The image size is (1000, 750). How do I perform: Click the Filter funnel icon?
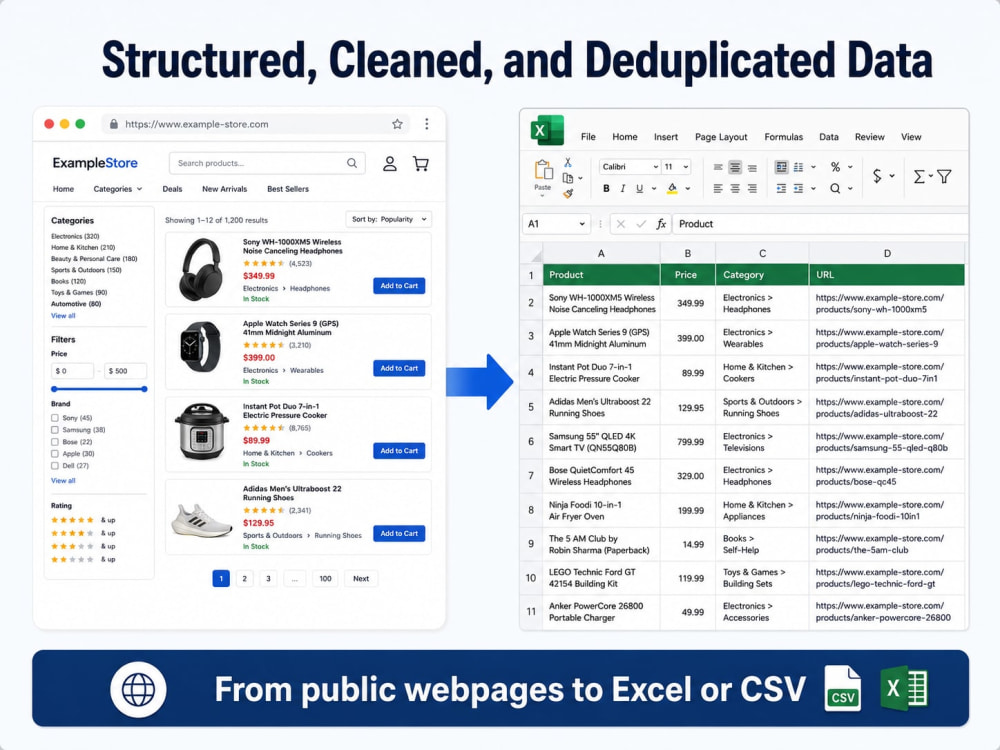coord(945,176)
